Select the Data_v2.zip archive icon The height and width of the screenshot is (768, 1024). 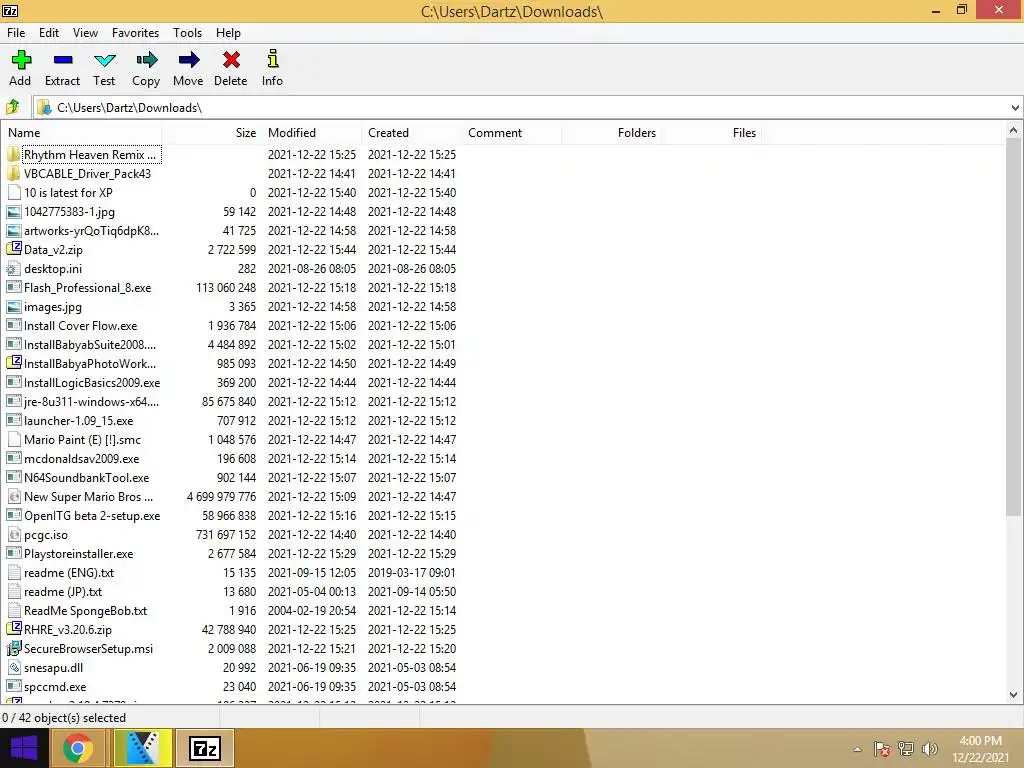13,249
